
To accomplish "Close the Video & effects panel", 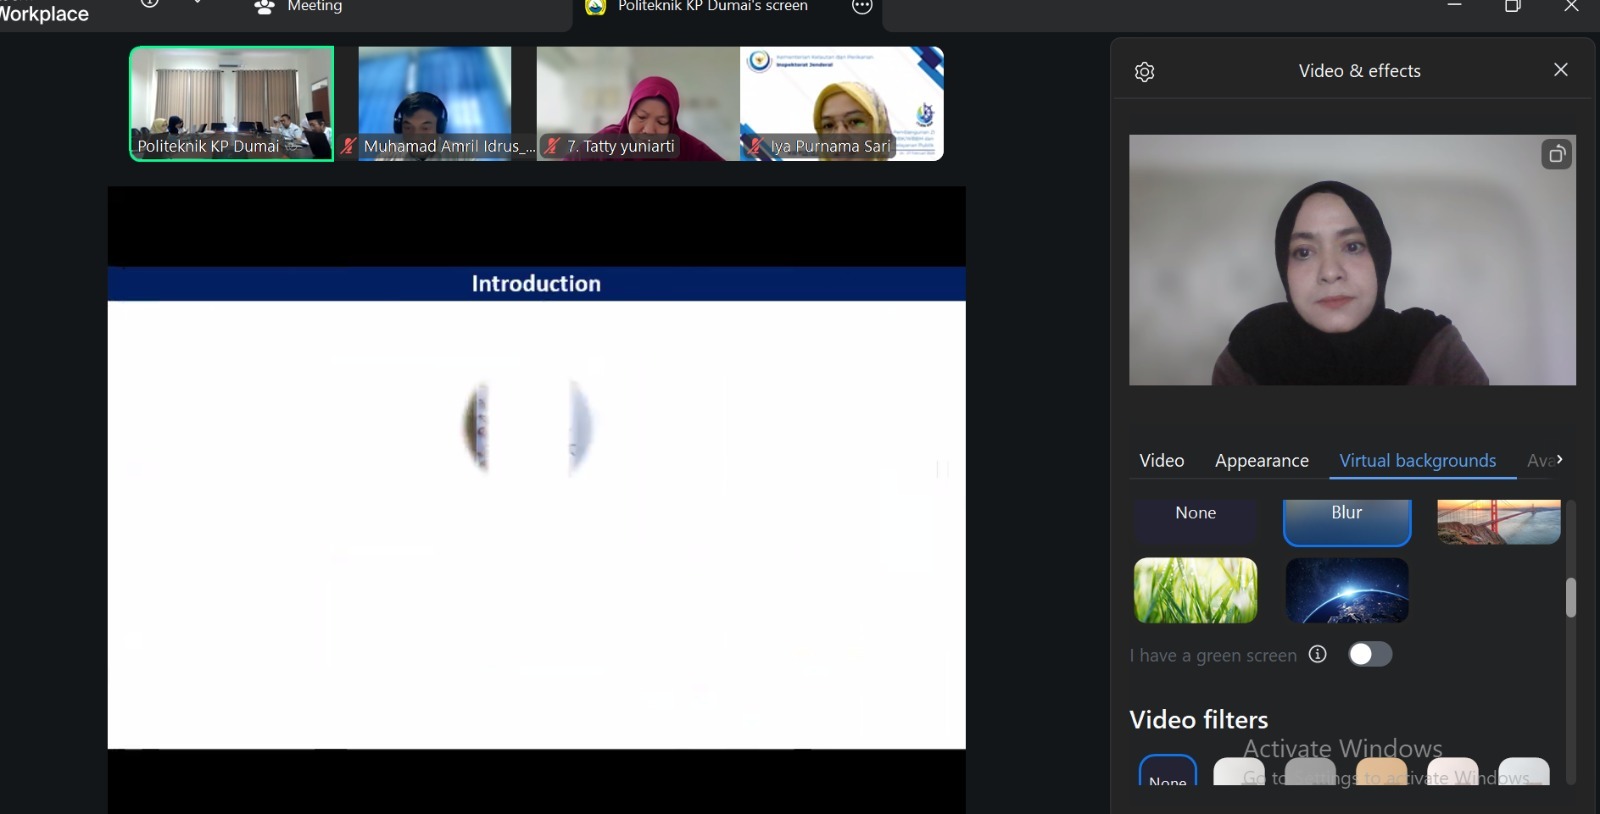I will click(x=1560, y=70).
